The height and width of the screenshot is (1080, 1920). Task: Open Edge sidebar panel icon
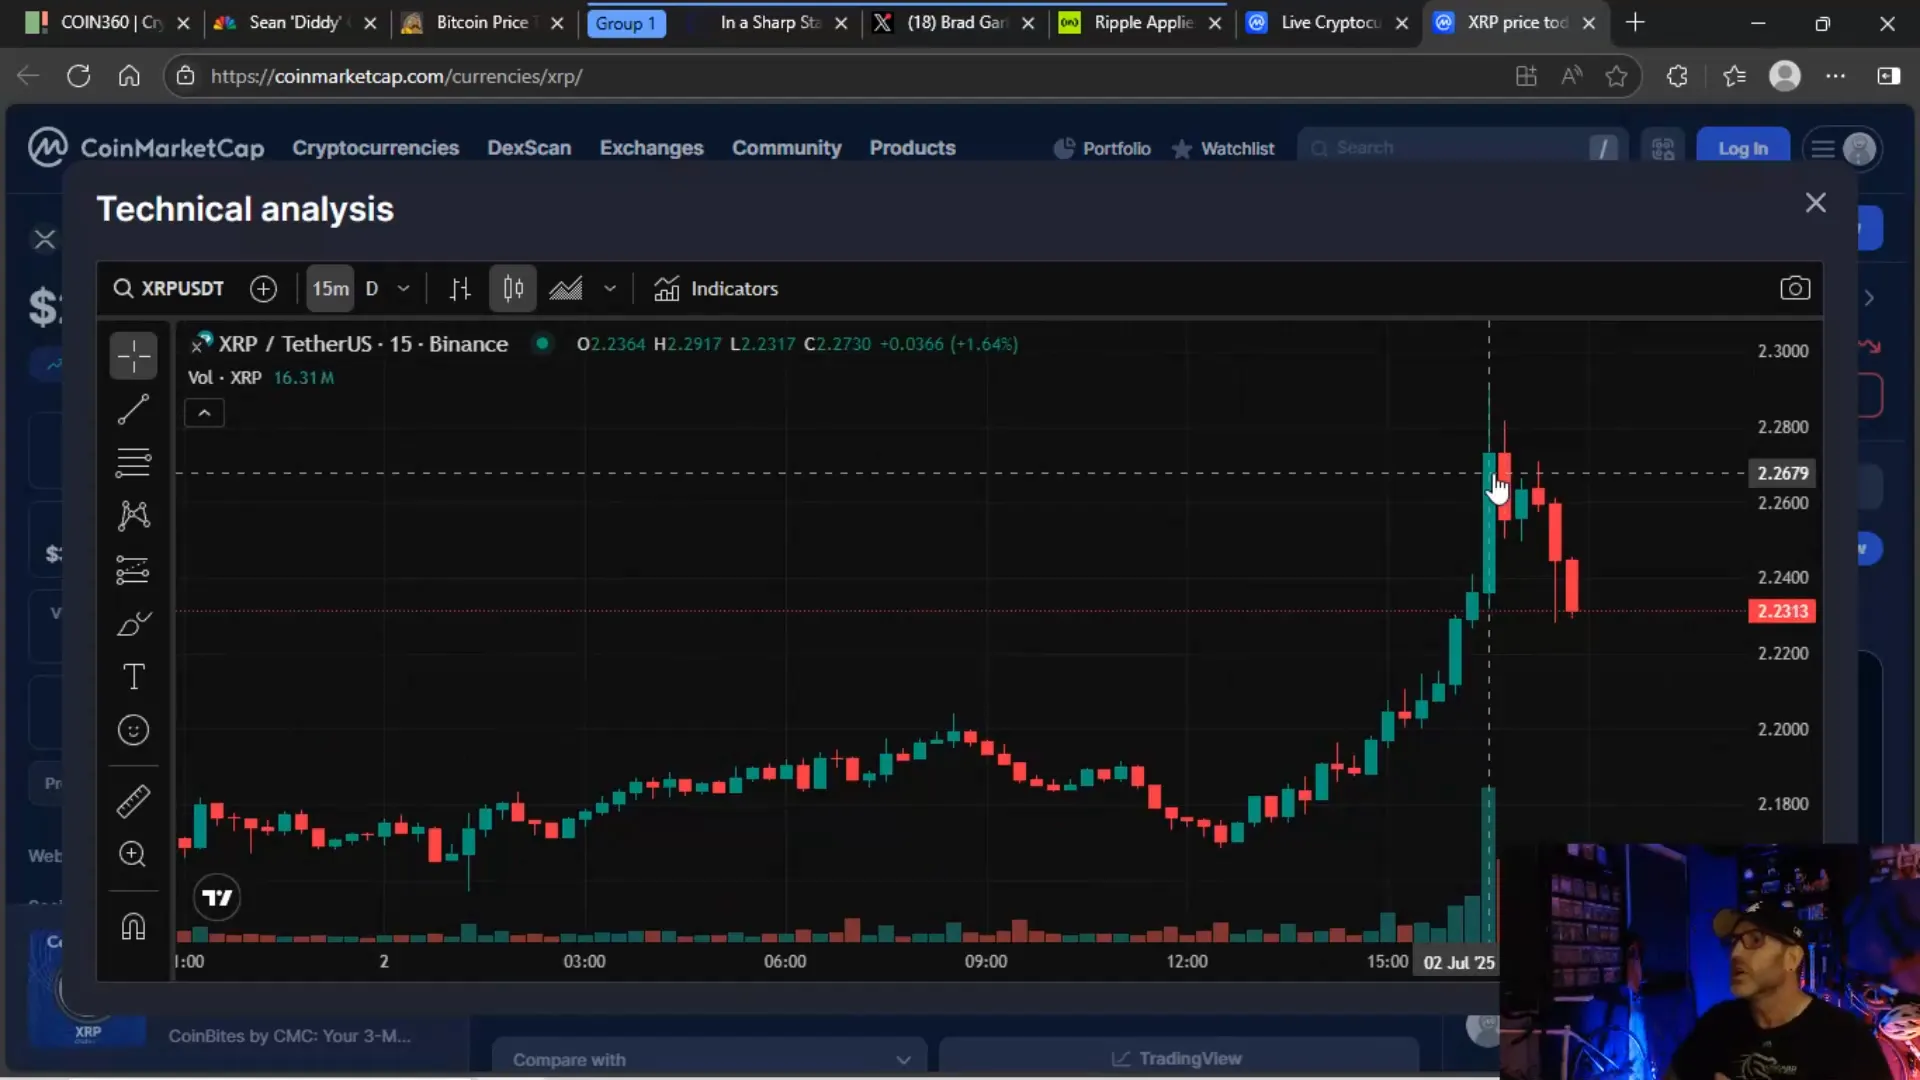click(1889, 76)
